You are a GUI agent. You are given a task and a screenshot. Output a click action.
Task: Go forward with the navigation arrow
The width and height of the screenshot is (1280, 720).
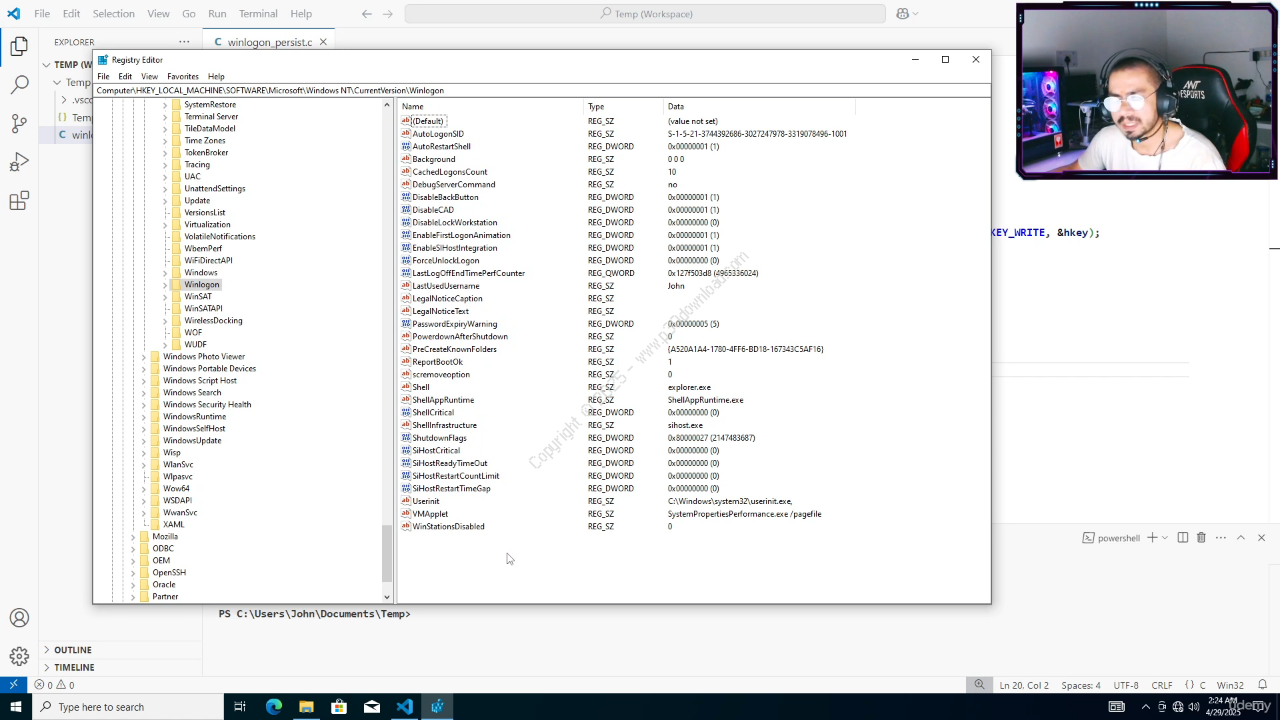[x=388, y=14]
